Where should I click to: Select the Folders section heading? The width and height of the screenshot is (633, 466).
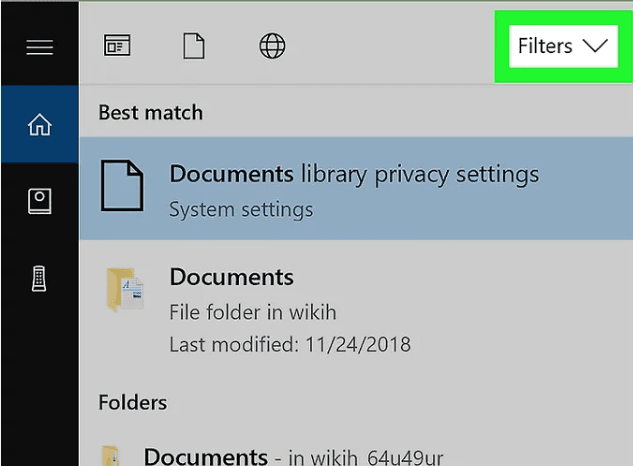pyautogui.click(x=132, y=402)
